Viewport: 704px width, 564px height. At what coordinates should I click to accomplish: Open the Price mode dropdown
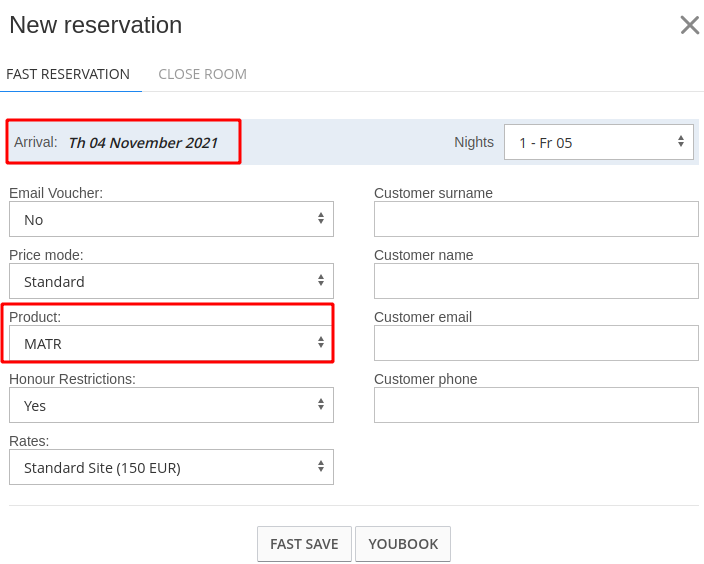coord(171,281)
